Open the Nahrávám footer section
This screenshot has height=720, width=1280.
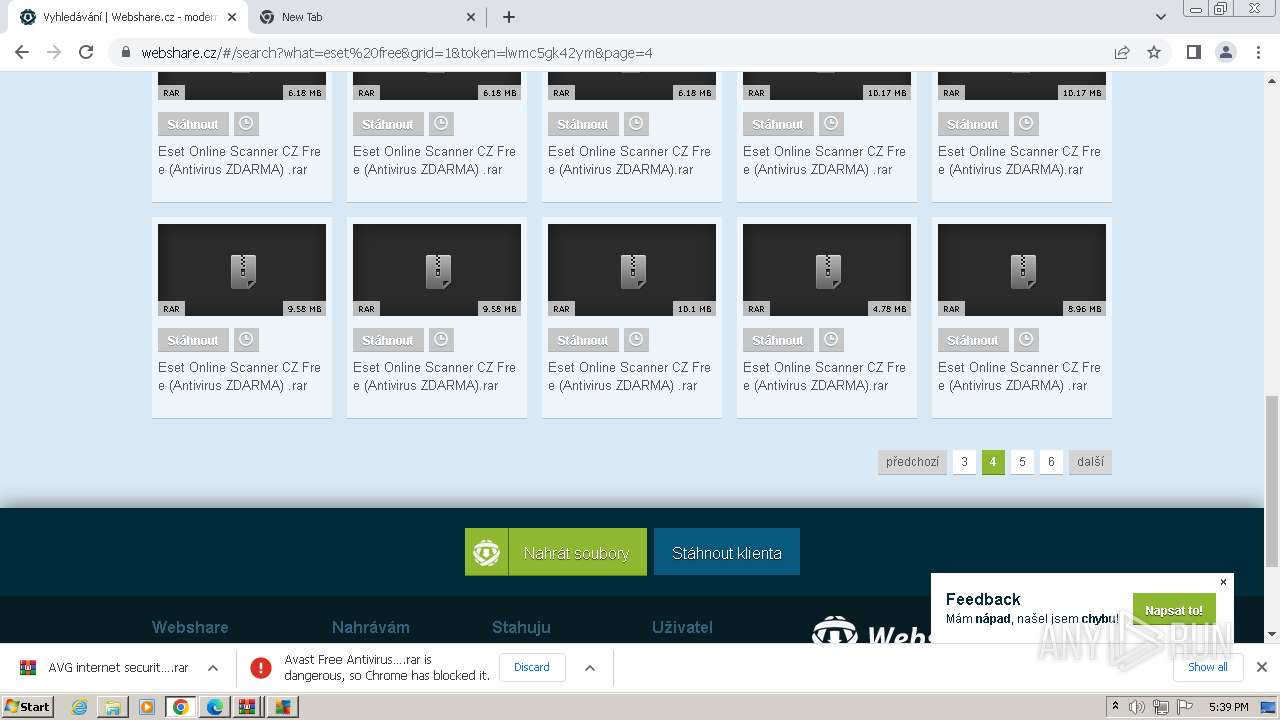[371, 627]
